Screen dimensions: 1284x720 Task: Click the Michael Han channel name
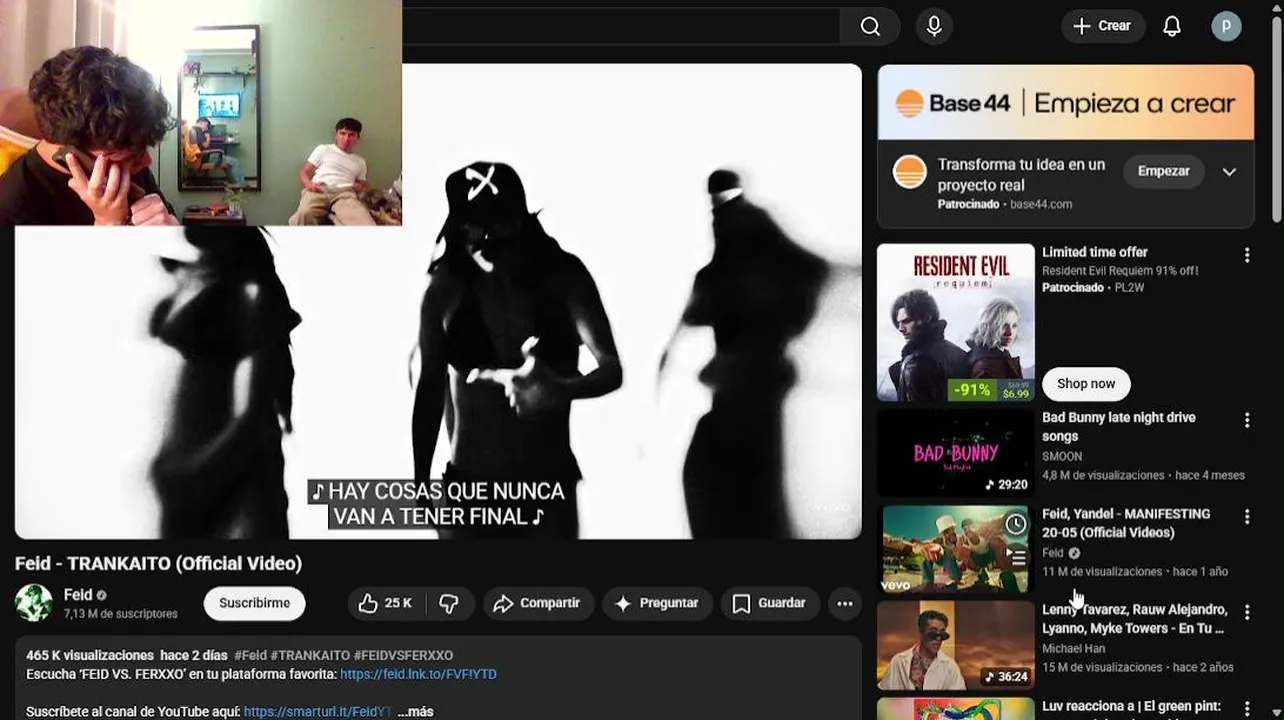[x=1073, y=648]
